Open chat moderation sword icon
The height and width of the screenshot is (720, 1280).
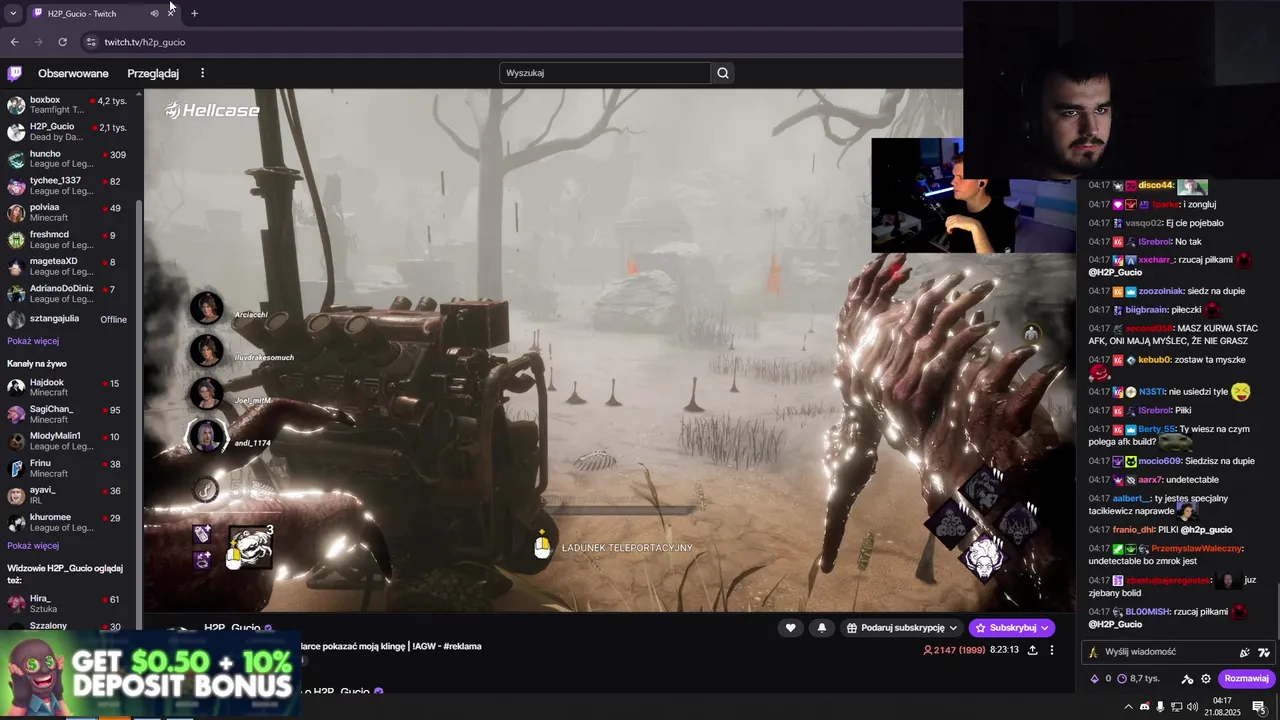pyautogui.click(x=1187, y=679)
